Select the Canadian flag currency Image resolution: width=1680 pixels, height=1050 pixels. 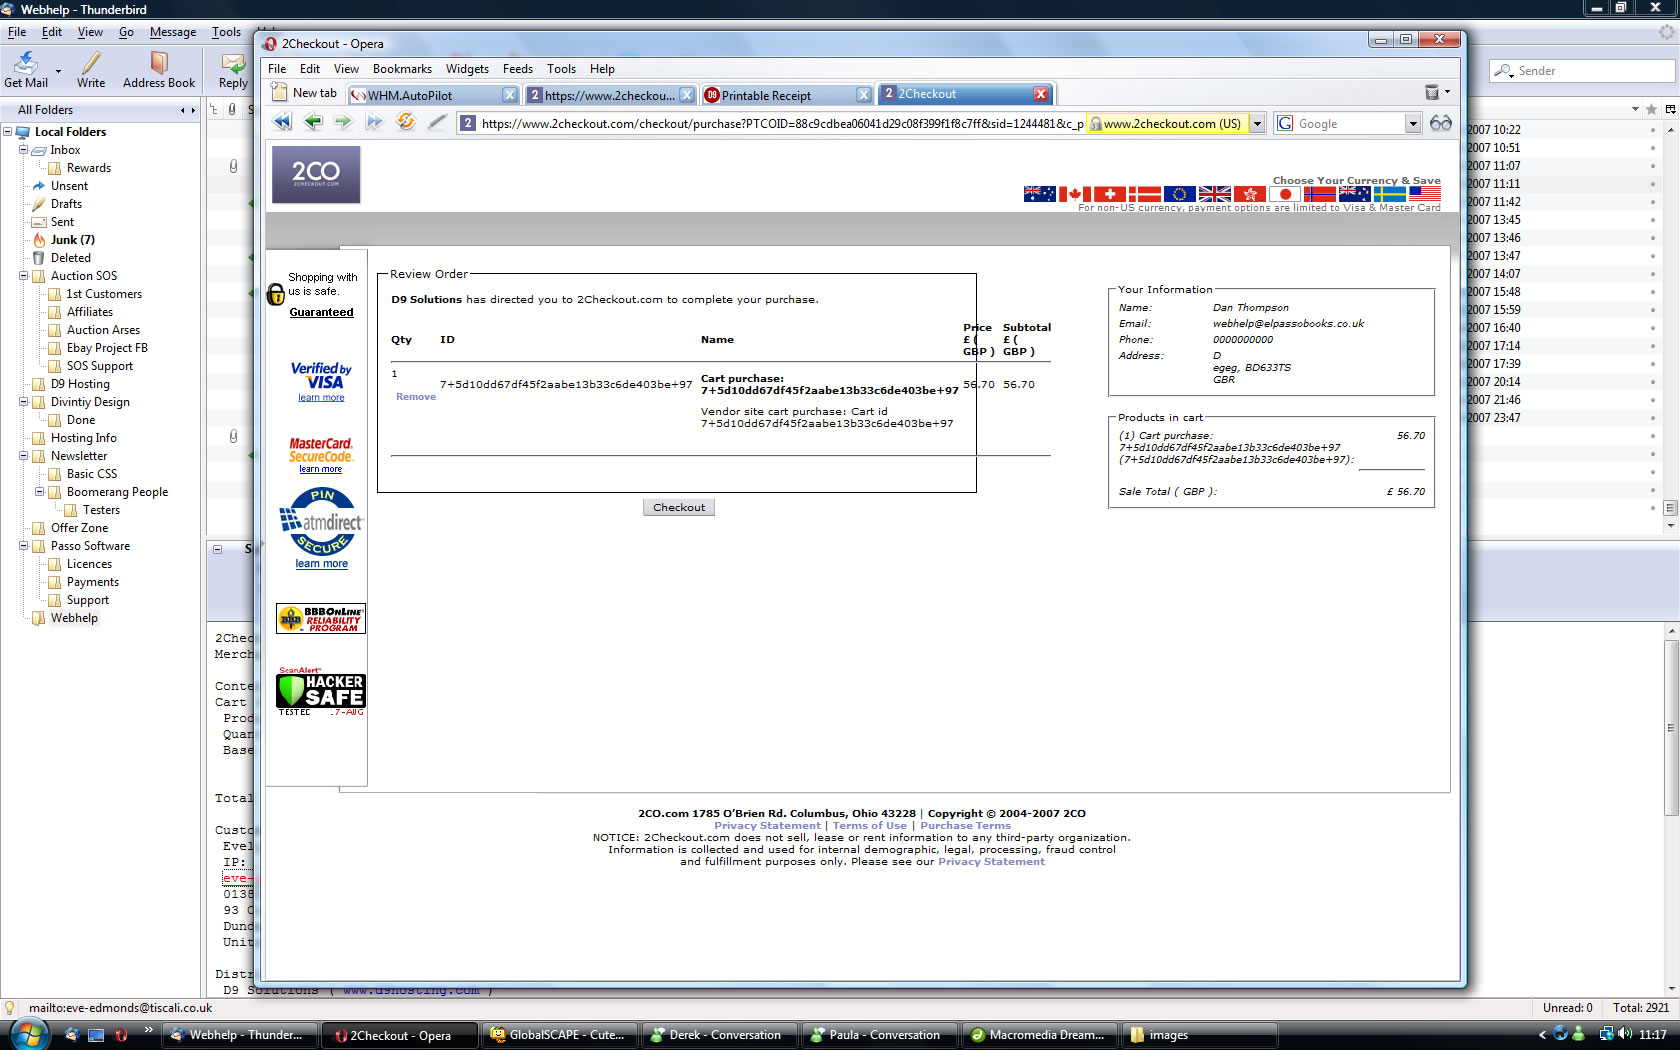click(x=1074, y=194)
